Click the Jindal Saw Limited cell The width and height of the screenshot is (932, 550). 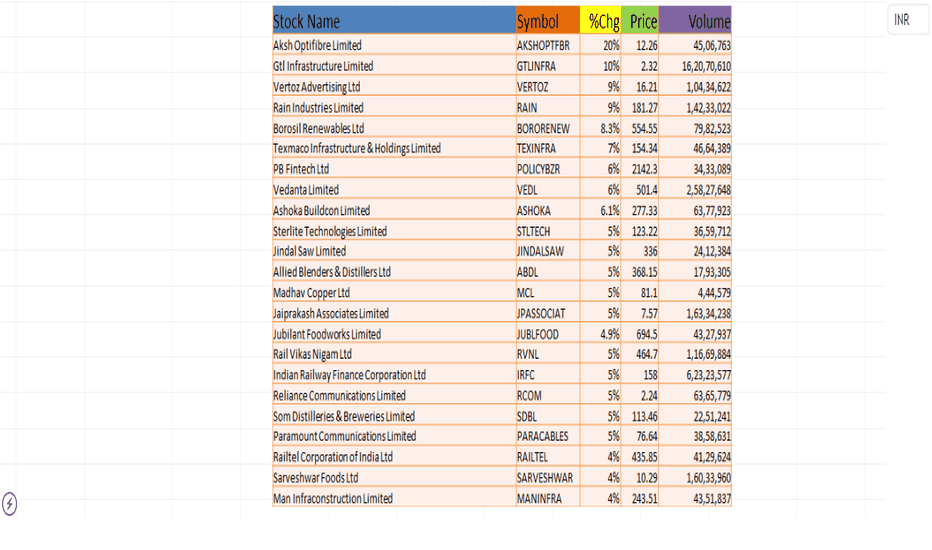coord(394,251)
